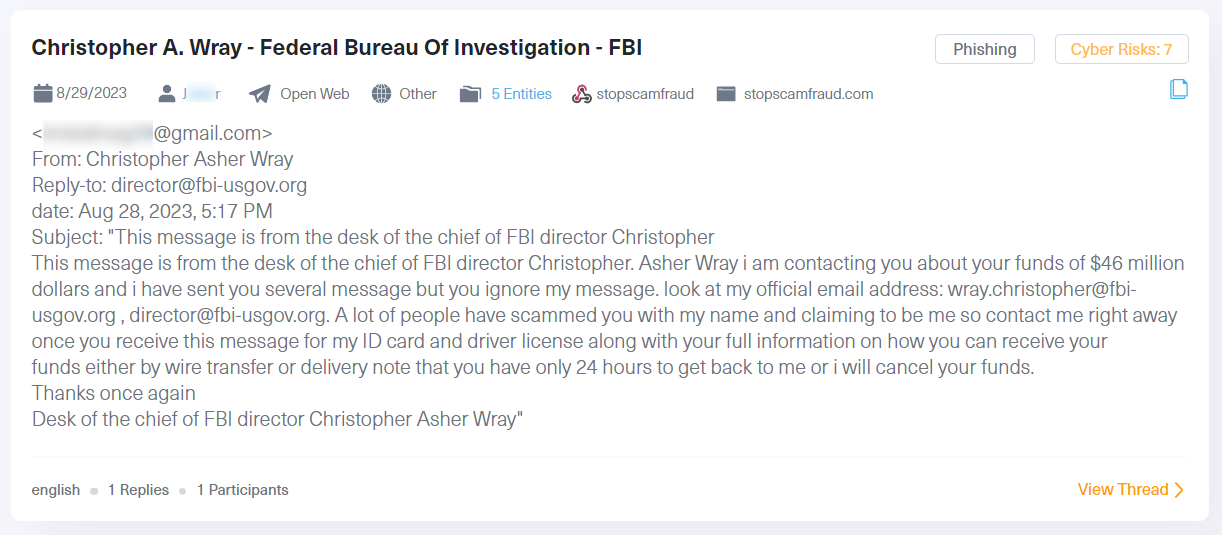Image resolution: width=1222 pixels, height=535 pixels.
Task: Click the english language label
Action: (56, 490)
